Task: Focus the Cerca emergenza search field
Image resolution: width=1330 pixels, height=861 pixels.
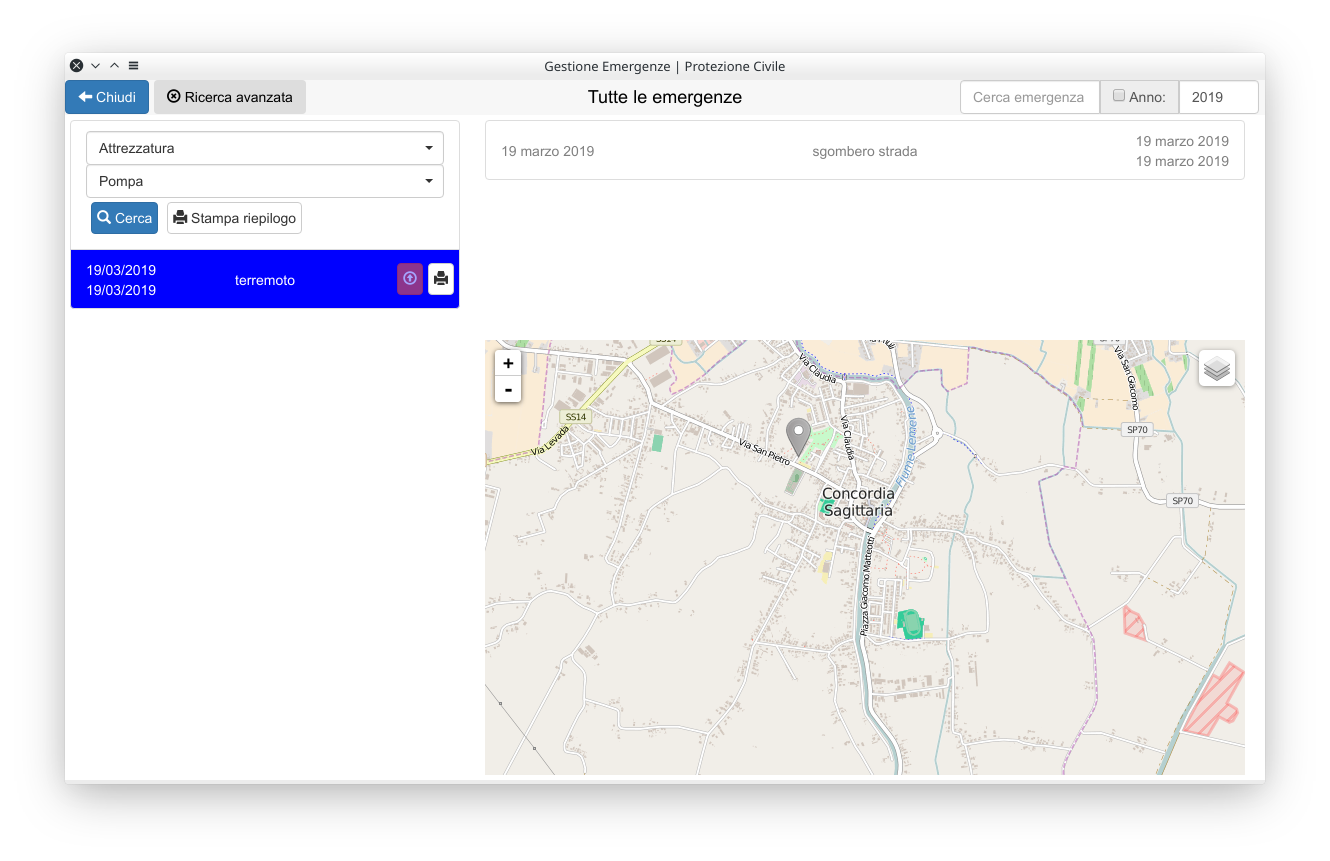Action: 1029,97
